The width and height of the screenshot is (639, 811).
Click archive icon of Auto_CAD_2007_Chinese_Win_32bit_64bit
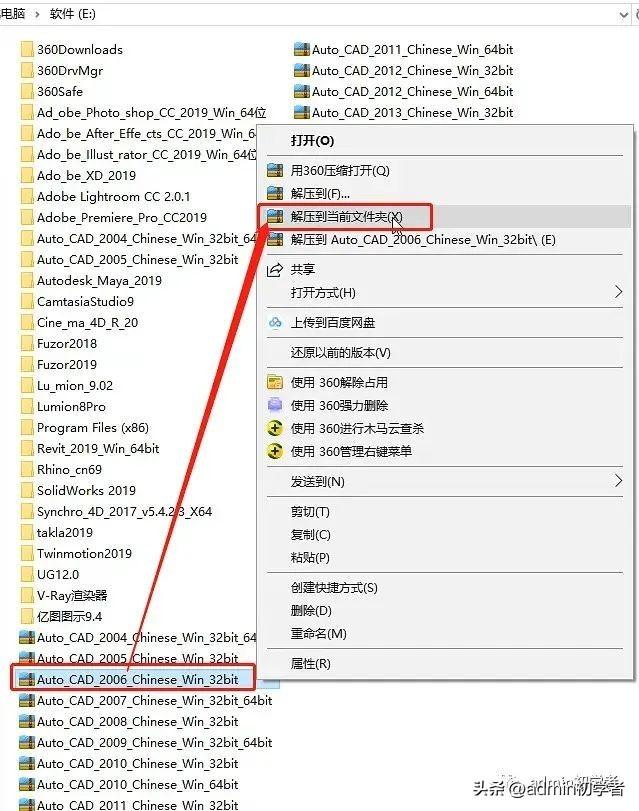(x=26, y=700)
